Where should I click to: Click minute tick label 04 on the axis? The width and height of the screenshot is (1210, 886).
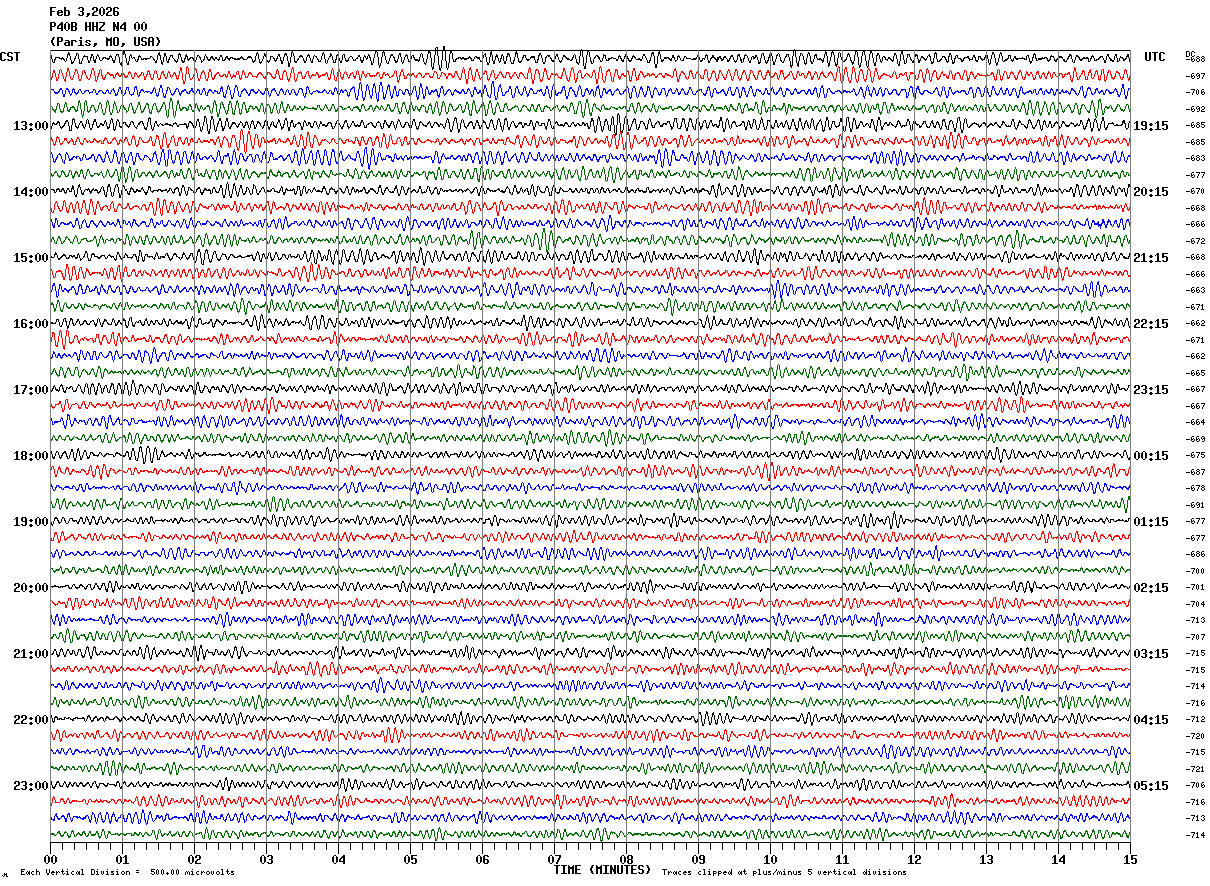[338, 859]
